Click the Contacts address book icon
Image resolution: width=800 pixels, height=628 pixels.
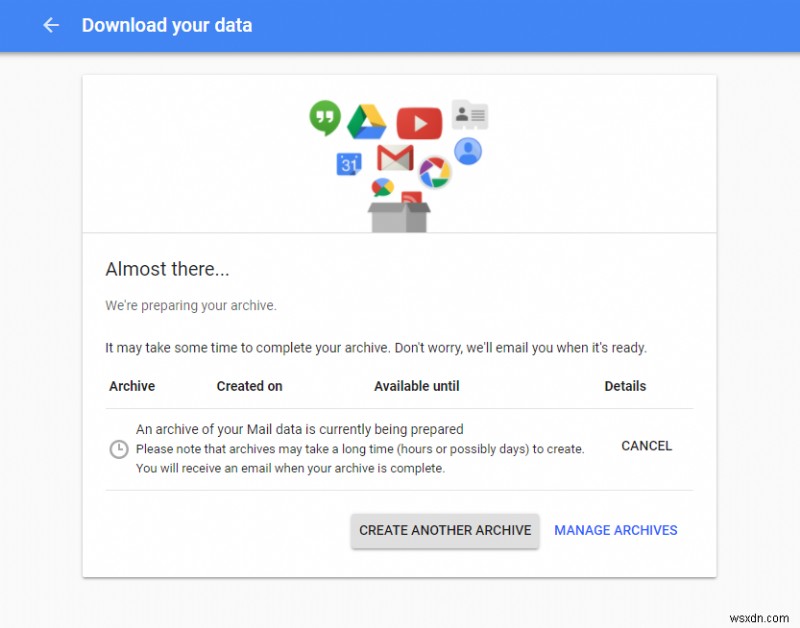click(x=470, y=114)
